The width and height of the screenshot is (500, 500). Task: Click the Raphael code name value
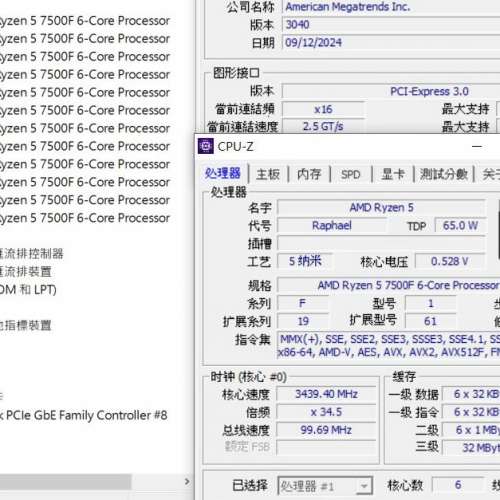[x=332, y=226]
